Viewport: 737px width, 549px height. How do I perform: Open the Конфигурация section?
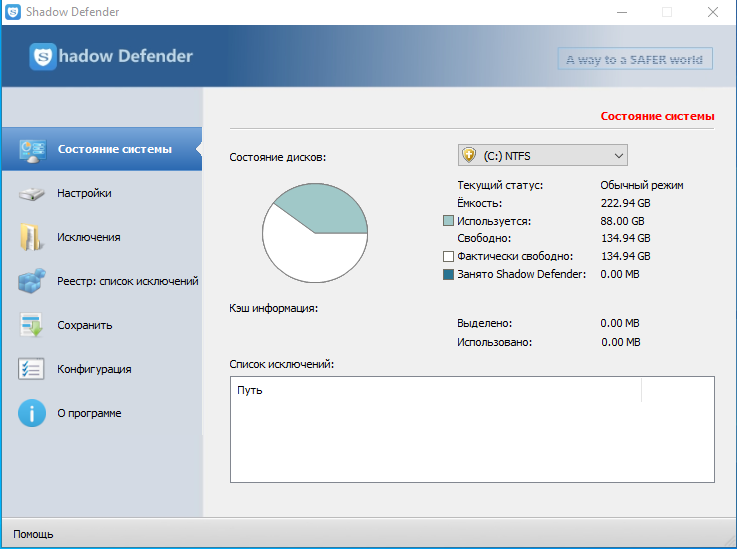coord(102,369)
